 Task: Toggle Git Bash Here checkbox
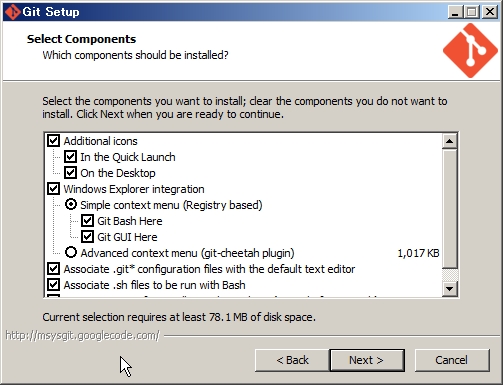pos(87,221)
